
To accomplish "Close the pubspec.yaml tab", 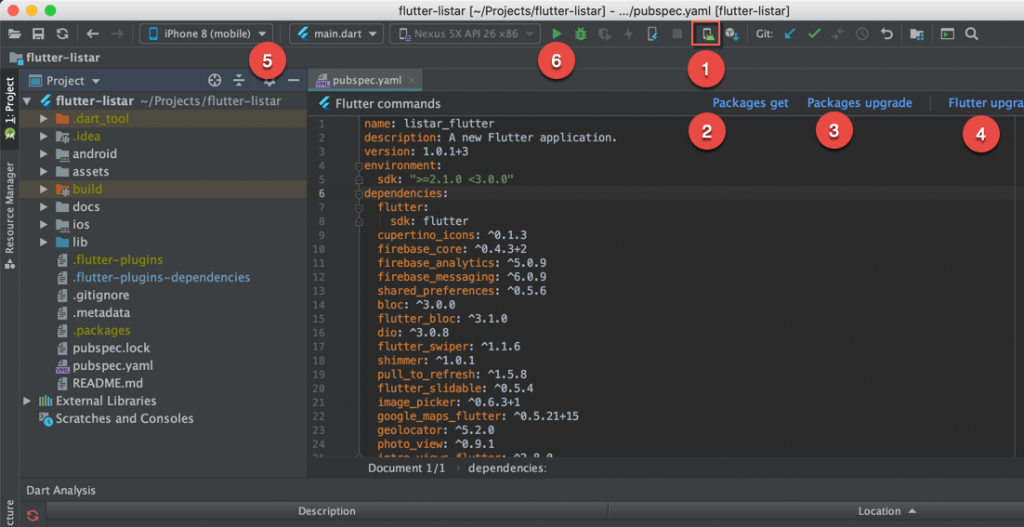I will (x=411, y=80).
